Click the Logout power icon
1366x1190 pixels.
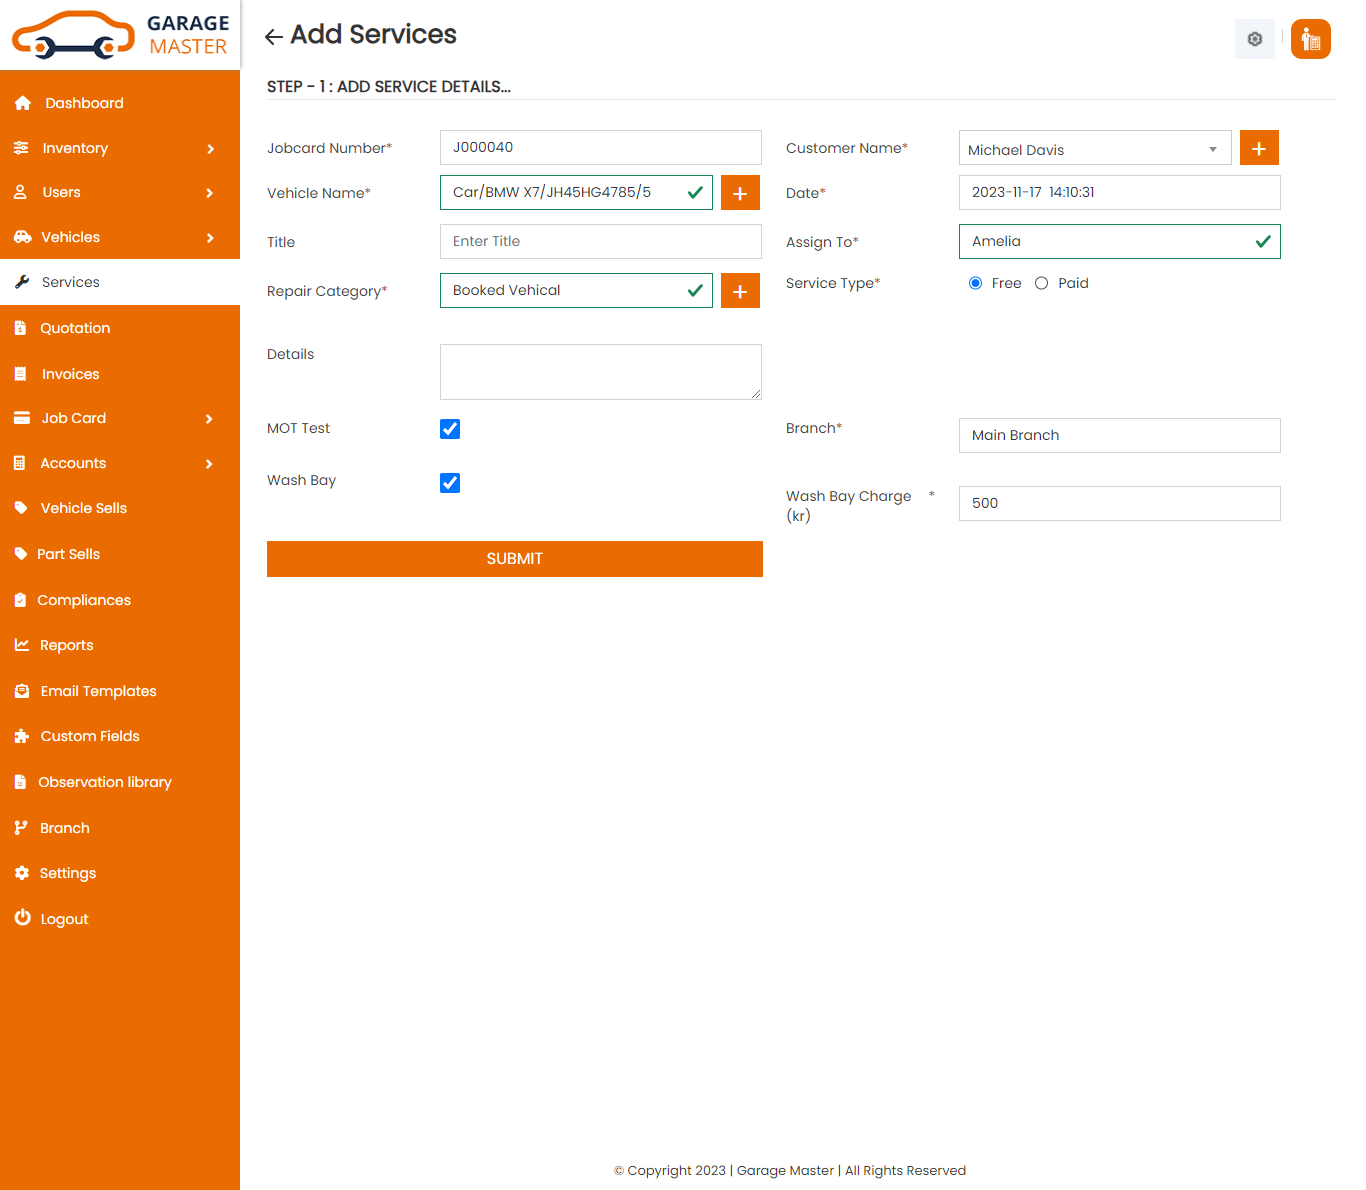click(22, 917)
